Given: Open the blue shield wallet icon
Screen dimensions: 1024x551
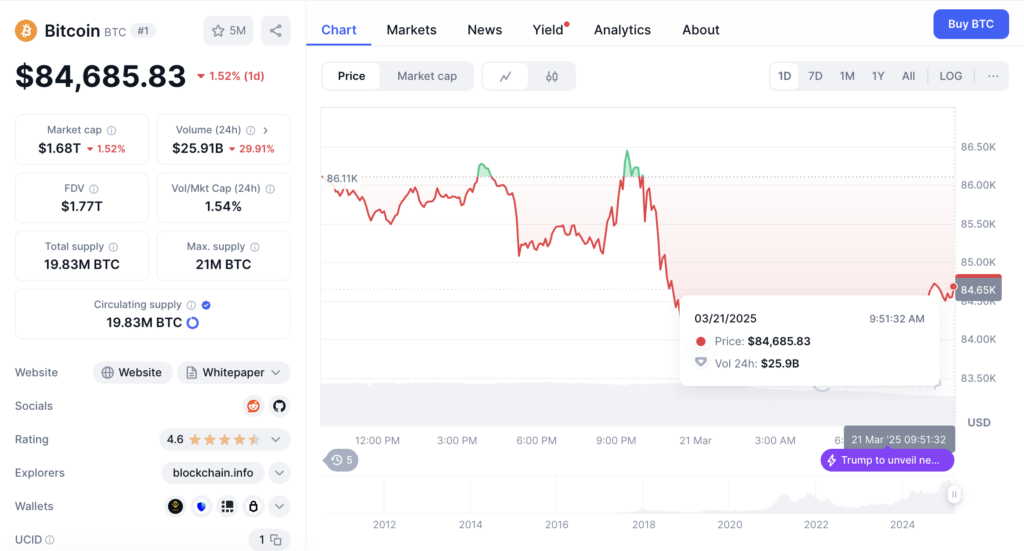Looking at the screenshot, I should coord(202,506).
